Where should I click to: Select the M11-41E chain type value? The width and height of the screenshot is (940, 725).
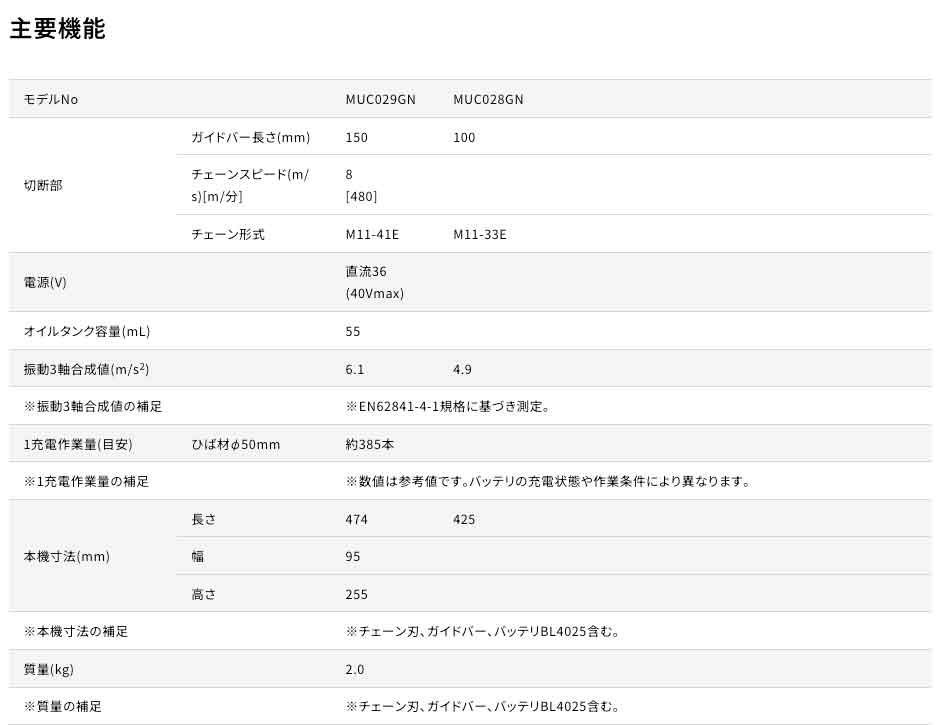[372, 235]
